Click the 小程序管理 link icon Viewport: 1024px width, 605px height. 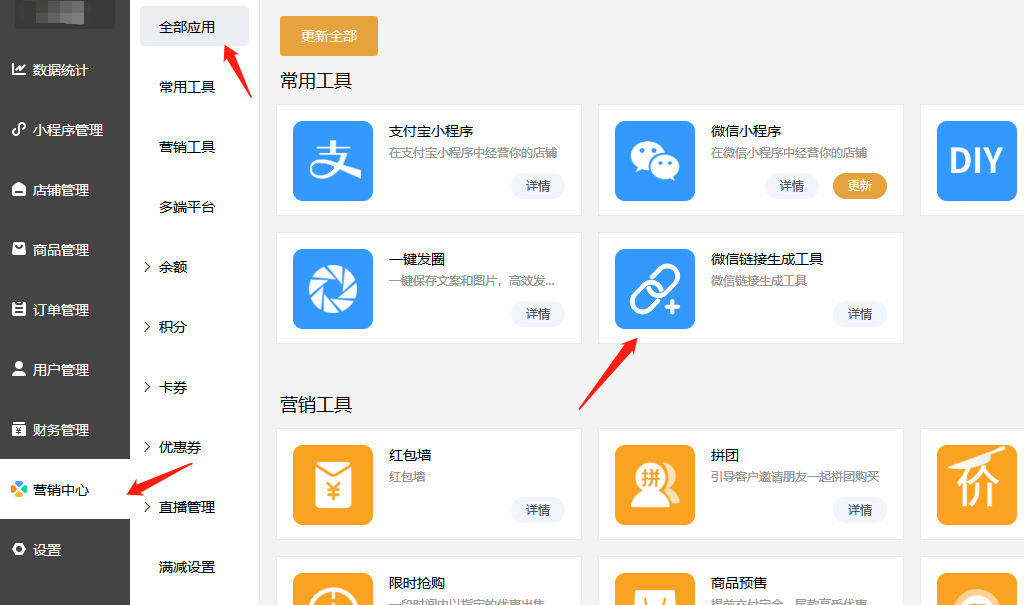(19, 129)
